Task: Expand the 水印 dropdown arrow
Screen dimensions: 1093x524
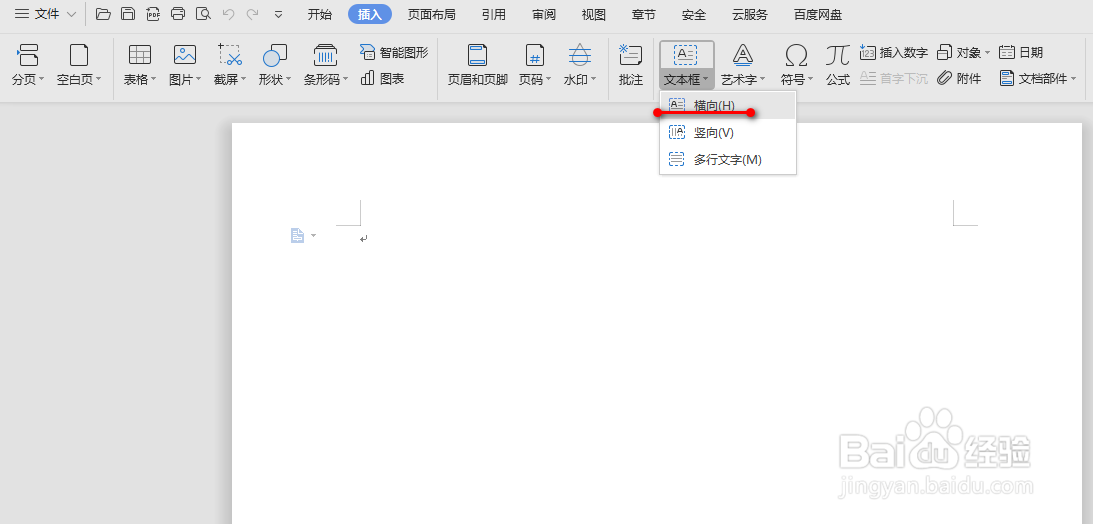Action: pos(593,79)
